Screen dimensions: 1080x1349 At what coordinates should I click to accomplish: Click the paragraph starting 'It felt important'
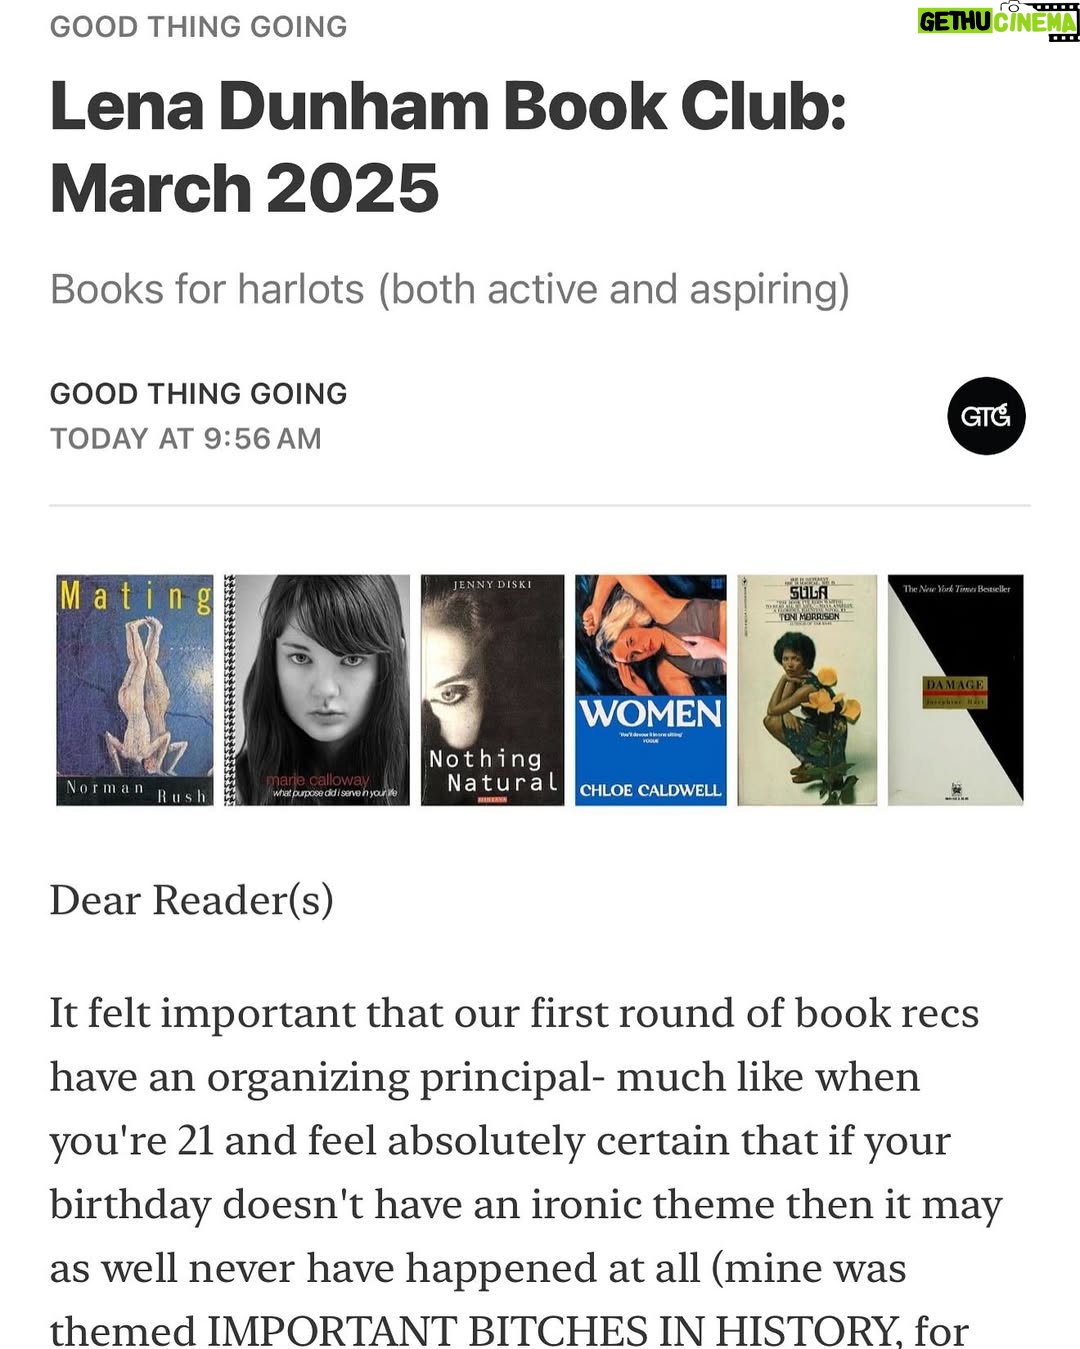pyautogui.click(x=526, y=1171)
